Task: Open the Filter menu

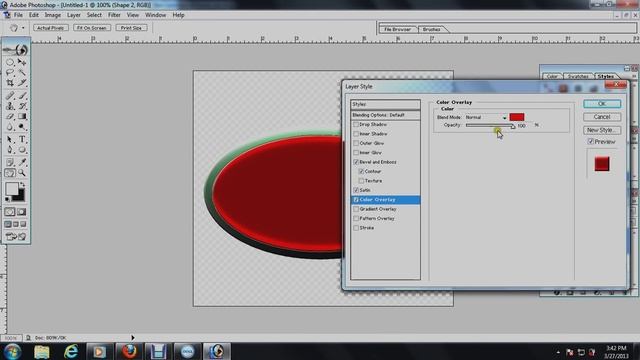Action: click(114, 15)
